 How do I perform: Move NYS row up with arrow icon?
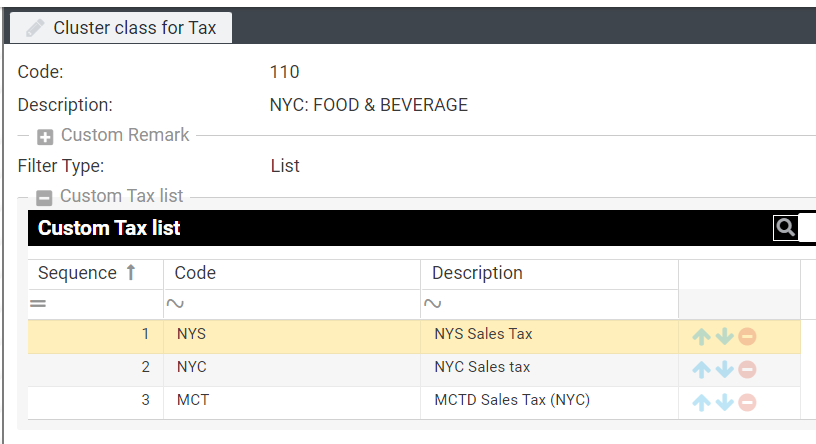pyautogui.click(x=701, y=337)
